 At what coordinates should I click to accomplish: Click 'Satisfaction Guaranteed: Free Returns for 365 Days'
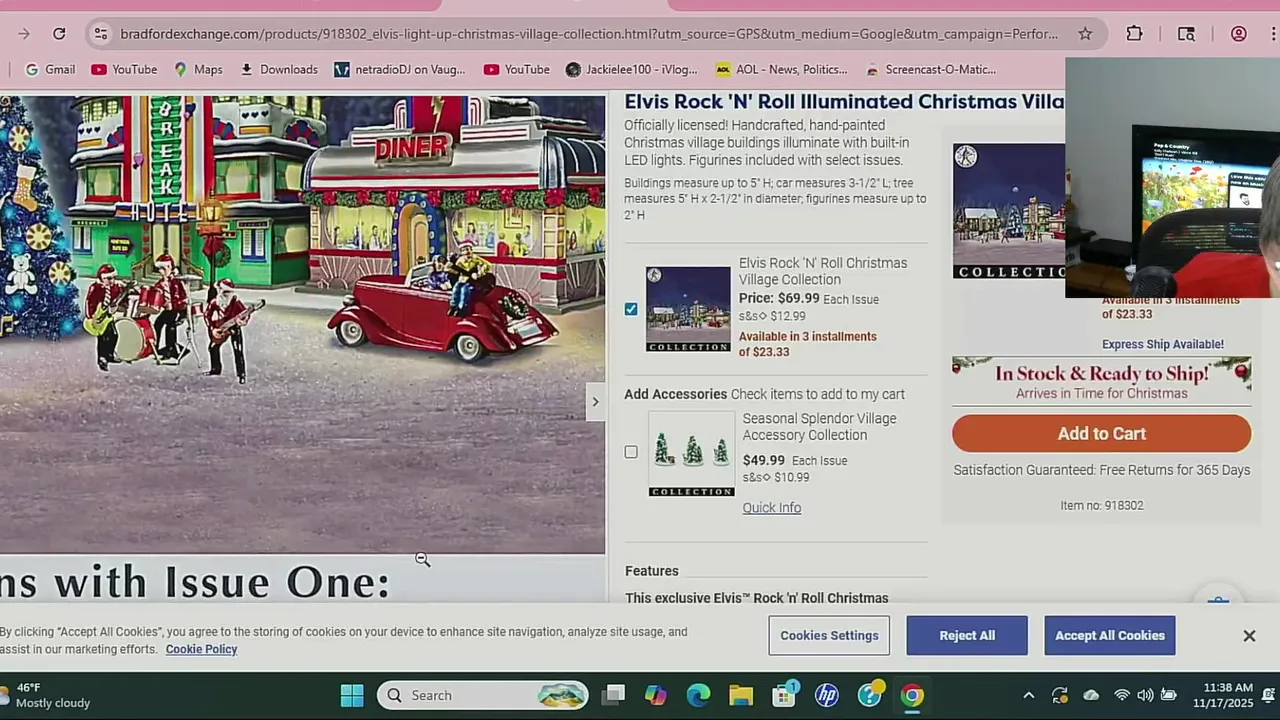pos(1101,470)
